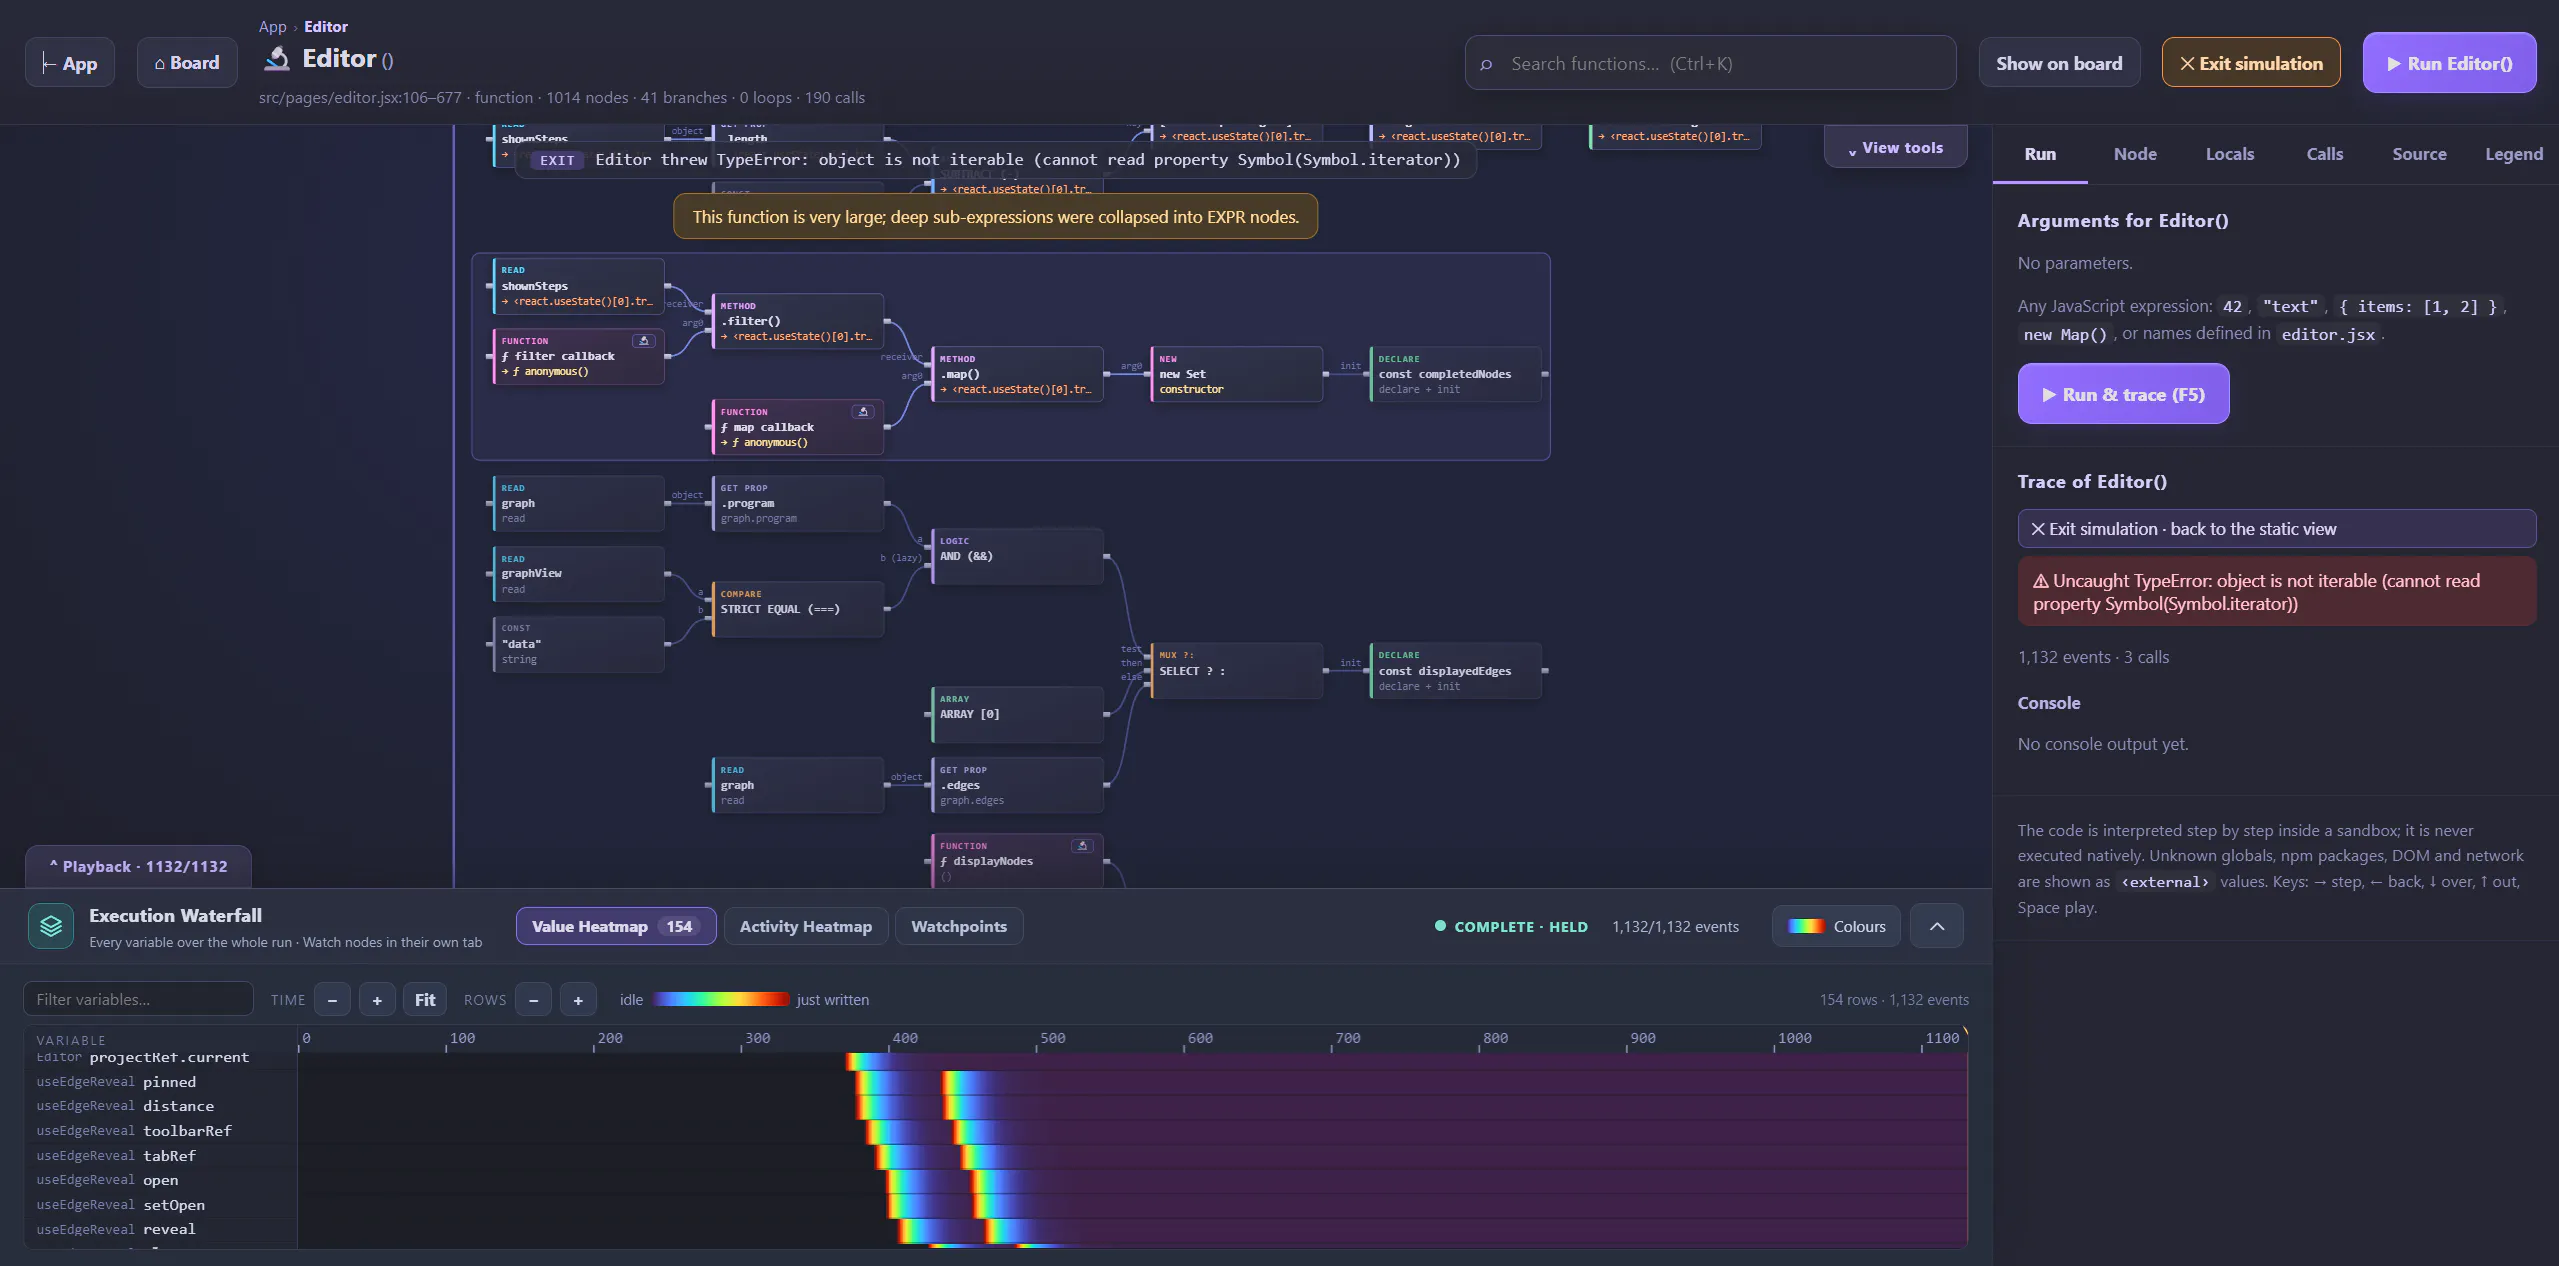Open microscope icon on filter callback node
2559x1266 pixels.
(x=644, y=341)
